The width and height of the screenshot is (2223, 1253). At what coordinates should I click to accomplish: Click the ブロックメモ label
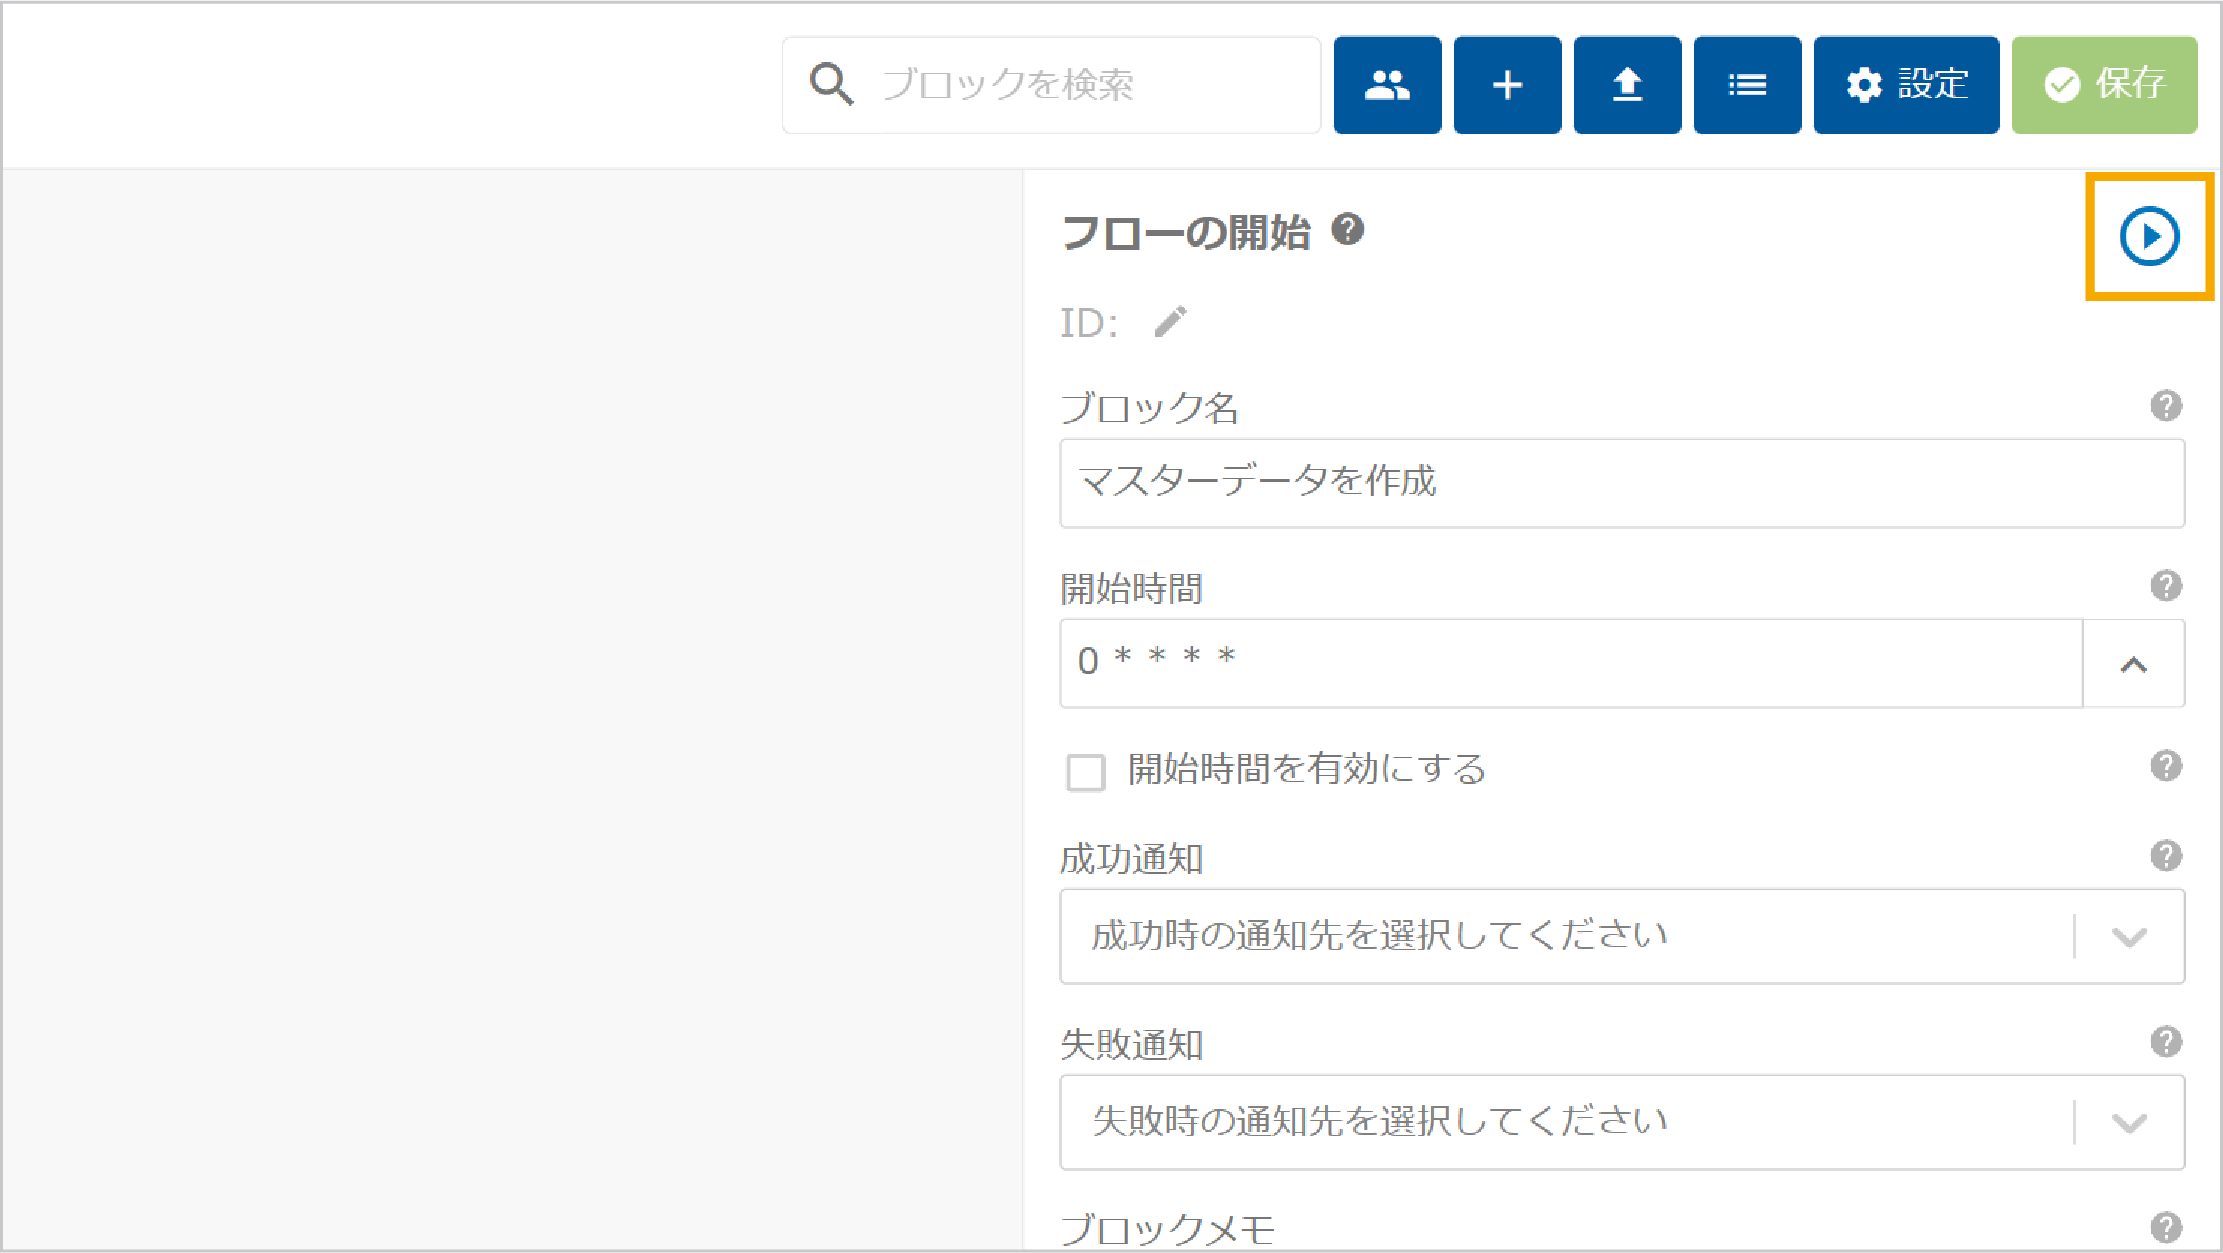pos(1167,1230)
